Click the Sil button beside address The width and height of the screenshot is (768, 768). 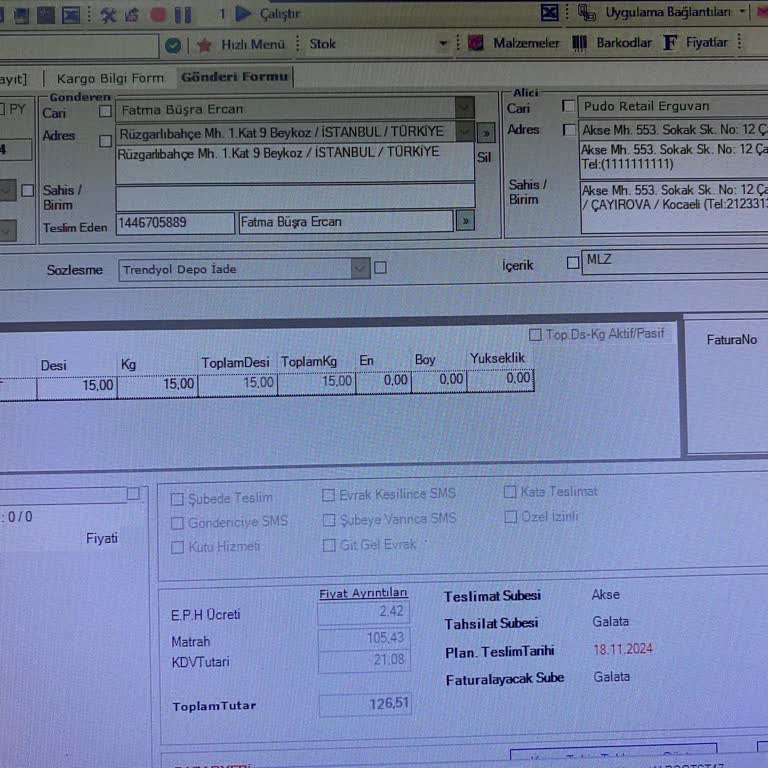484,157
